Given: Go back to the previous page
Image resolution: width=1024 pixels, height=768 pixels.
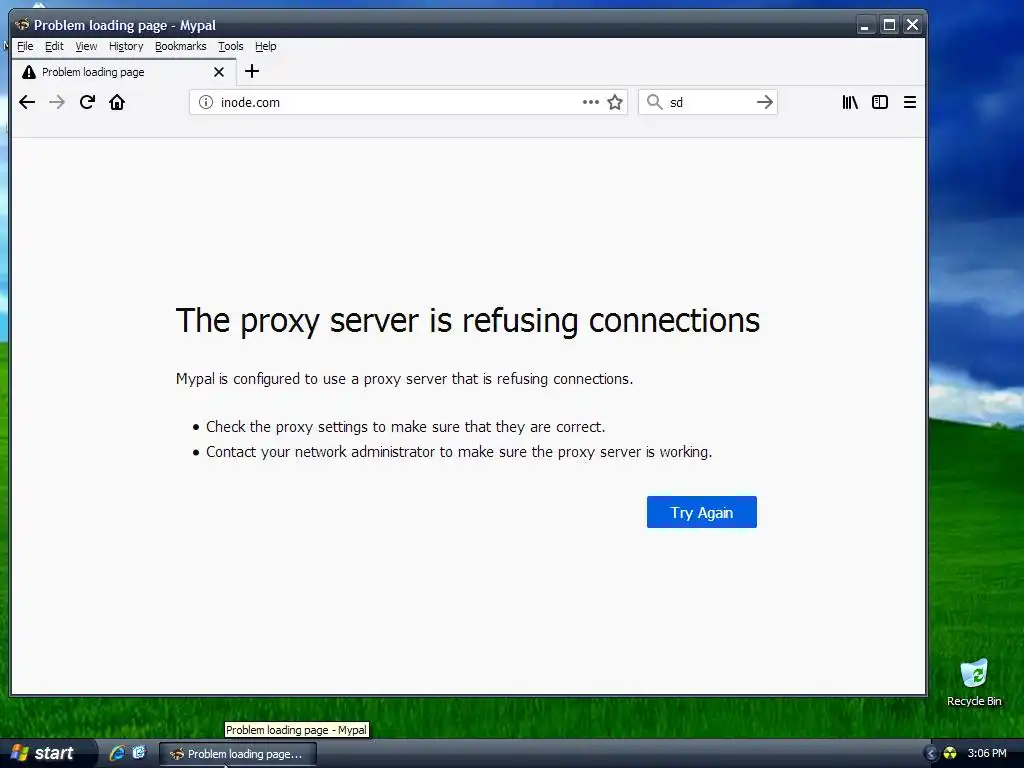Looking at the screenshot, I should tap(27, 102).
